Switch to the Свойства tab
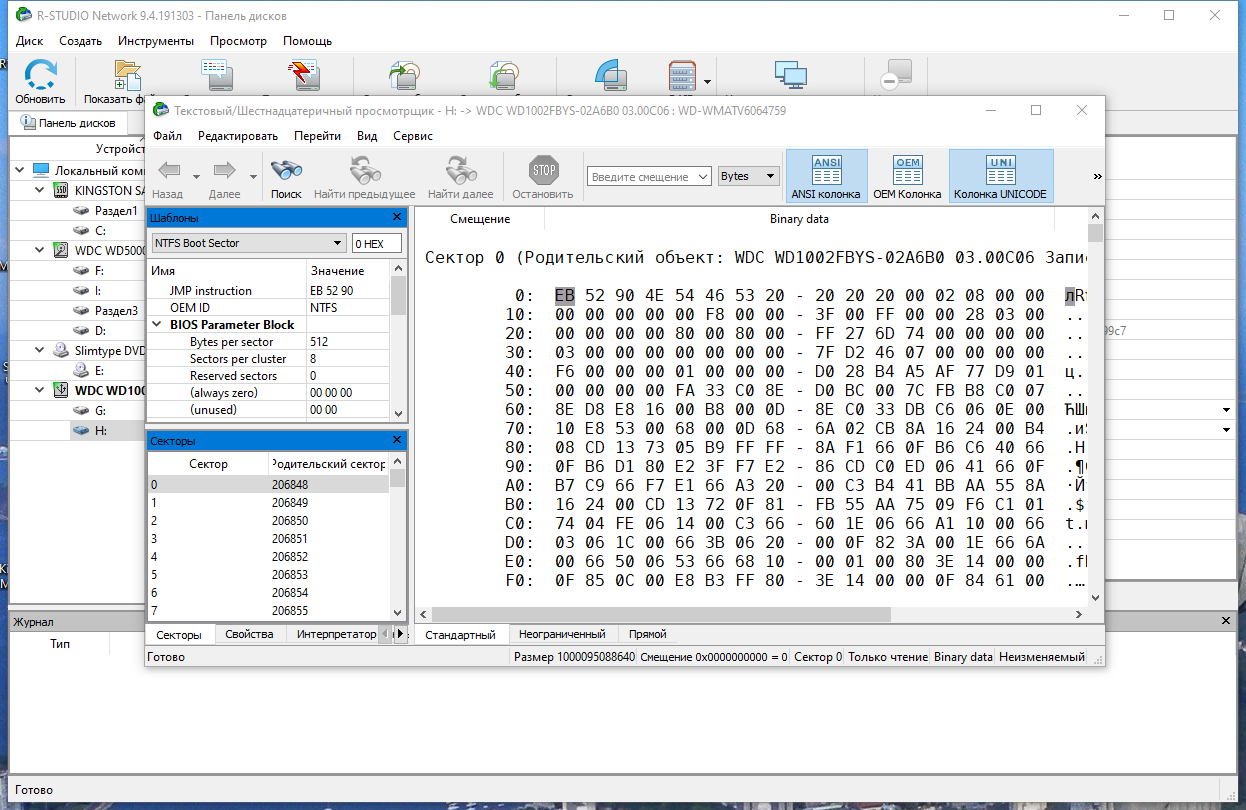This screenshot has height=810, width=1246. click(x=249, y=634)
